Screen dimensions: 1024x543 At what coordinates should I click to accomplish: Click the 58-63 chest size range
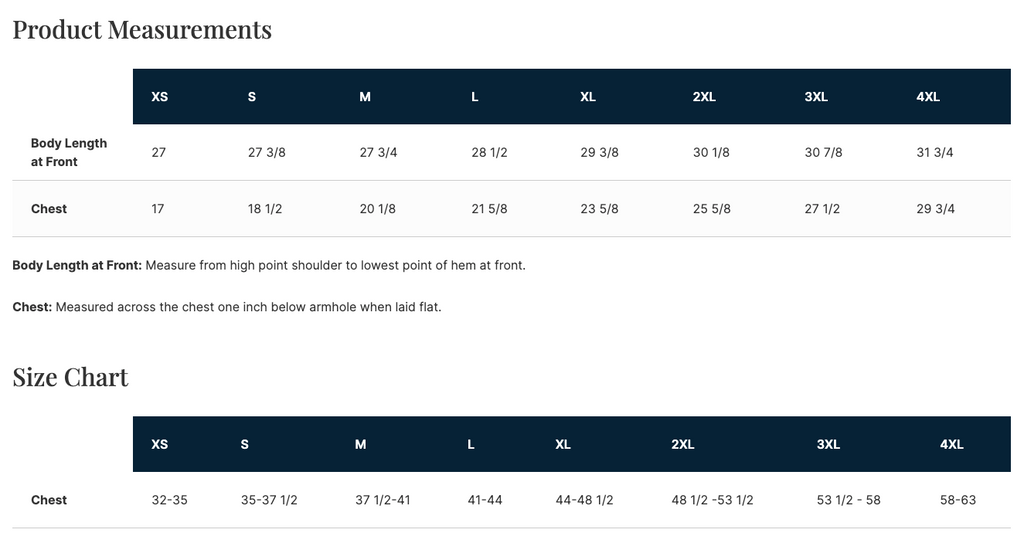(x=957, y=500)
